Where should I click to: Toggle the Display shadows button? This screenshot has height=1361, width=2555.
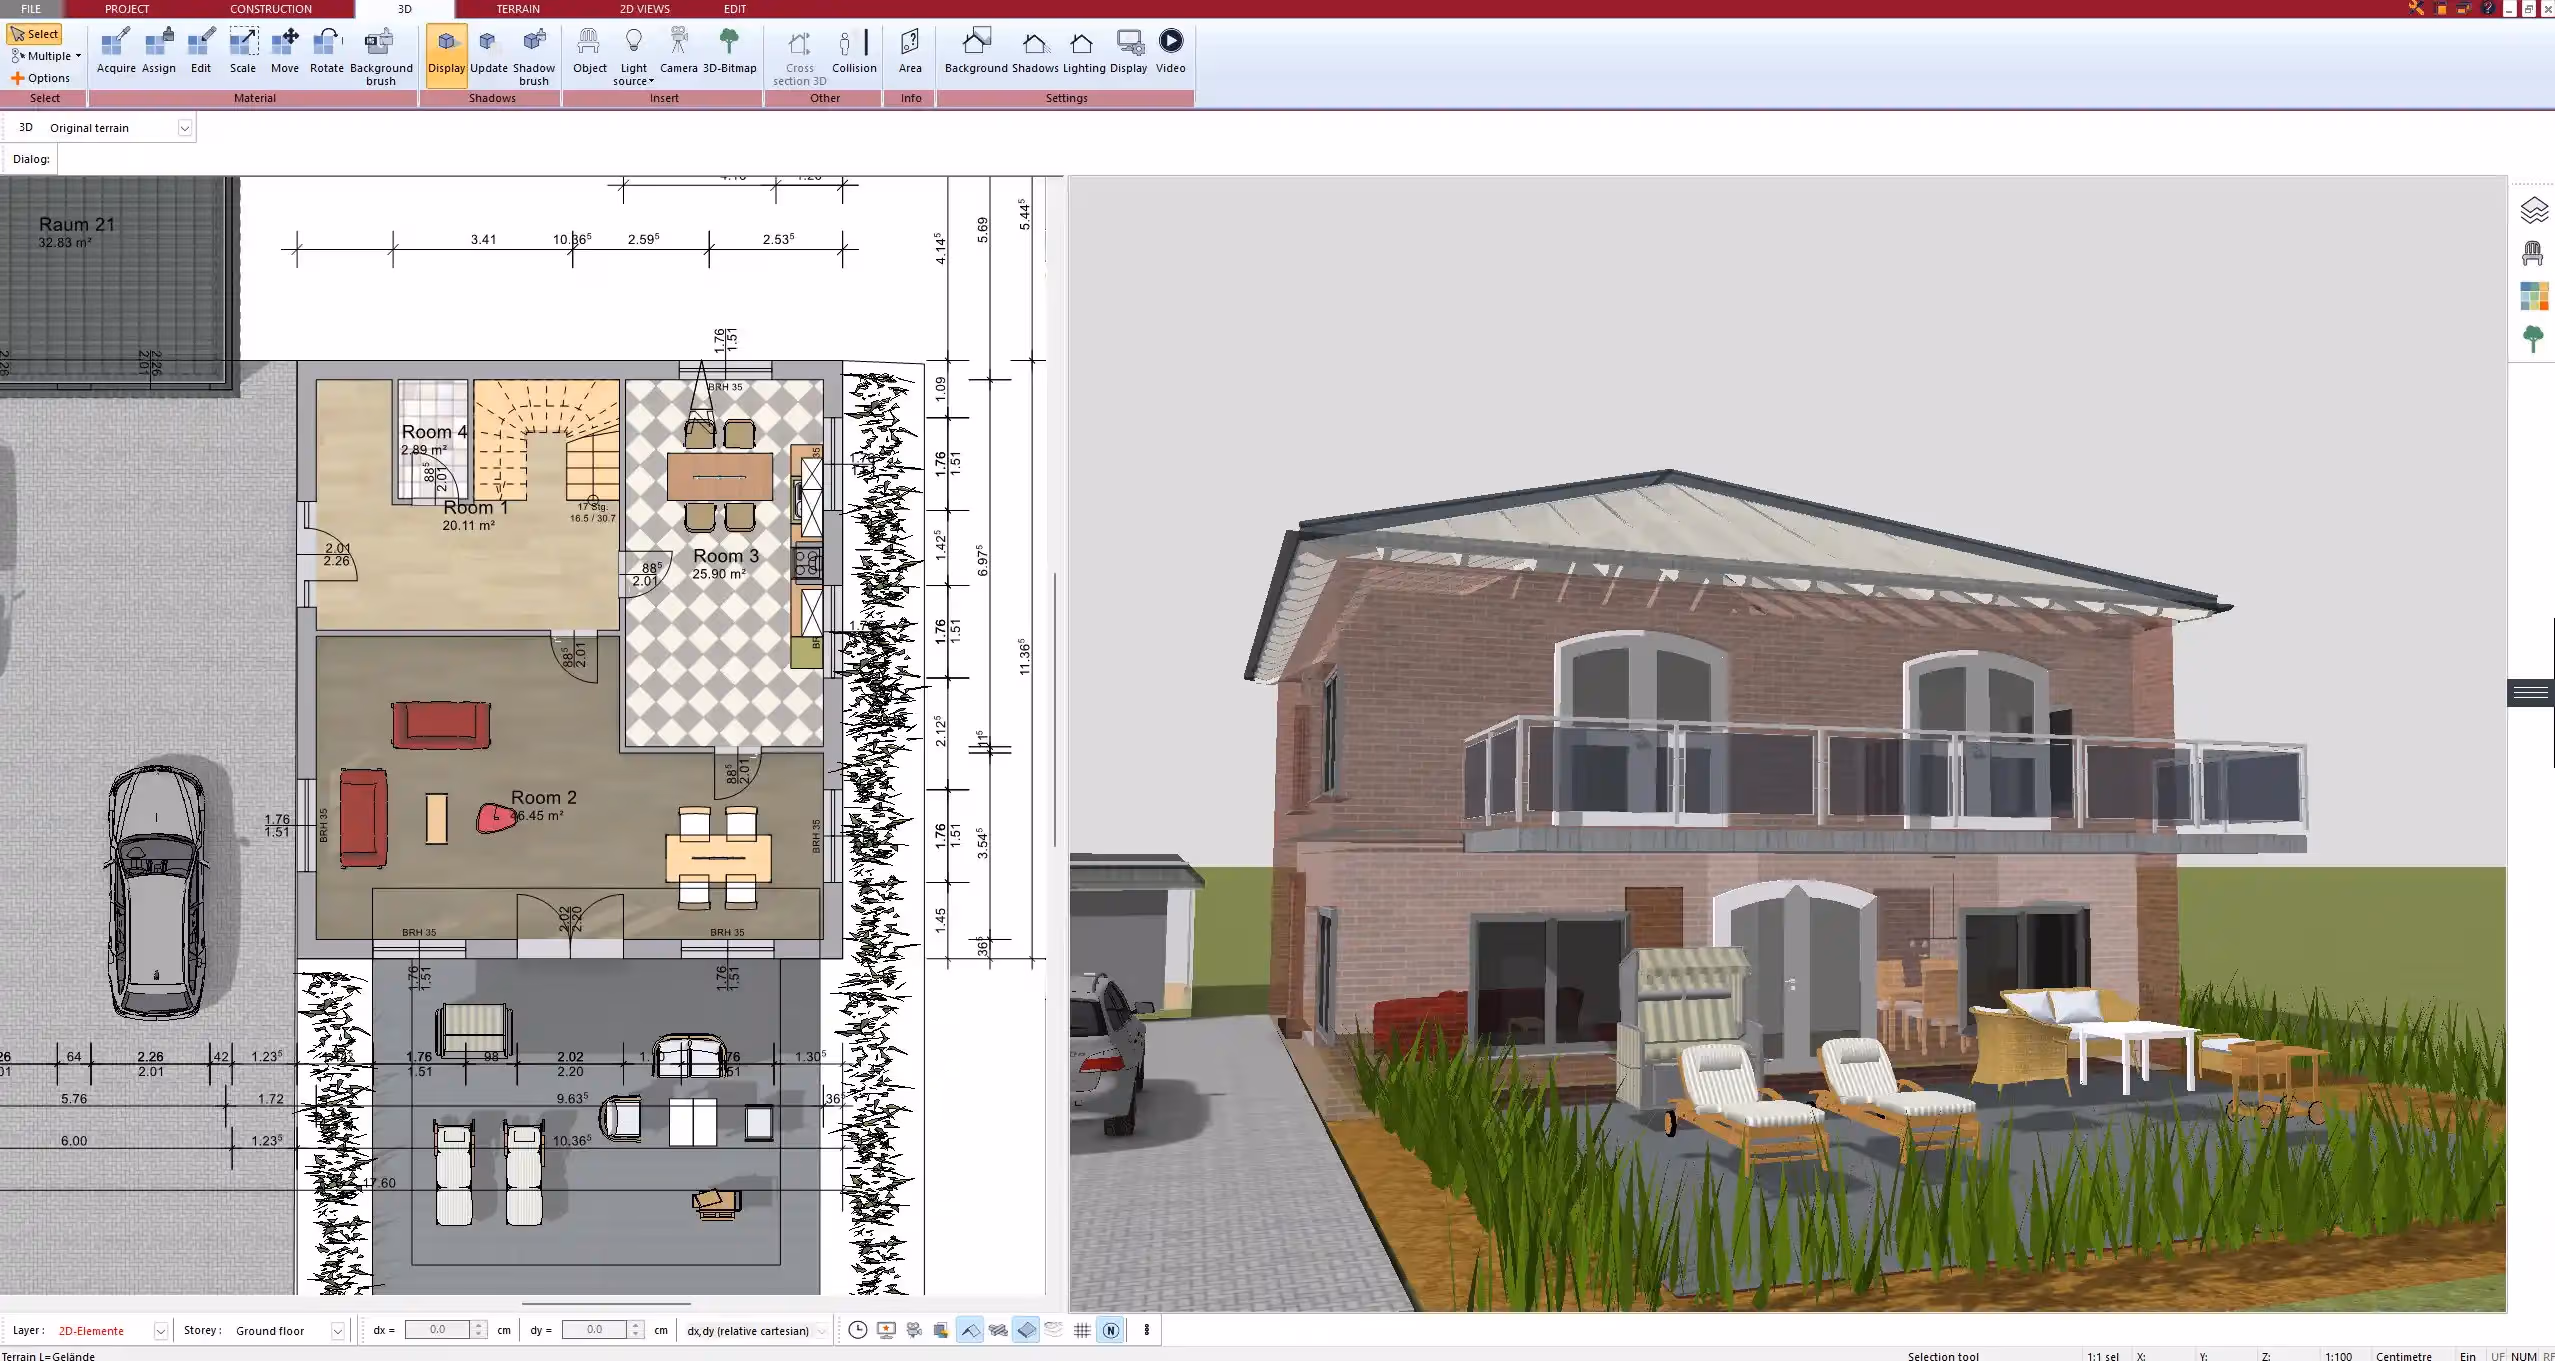pos(446,55)
